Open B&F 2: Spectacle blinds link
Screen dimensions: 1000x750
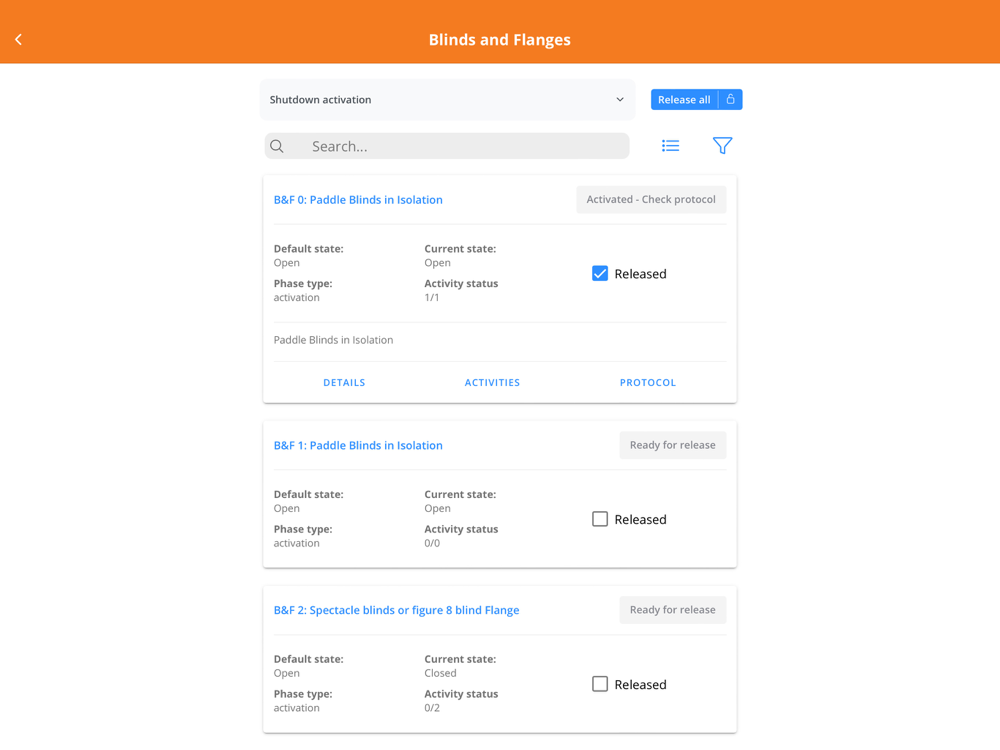pyautogui.click(x=396, y=610)
